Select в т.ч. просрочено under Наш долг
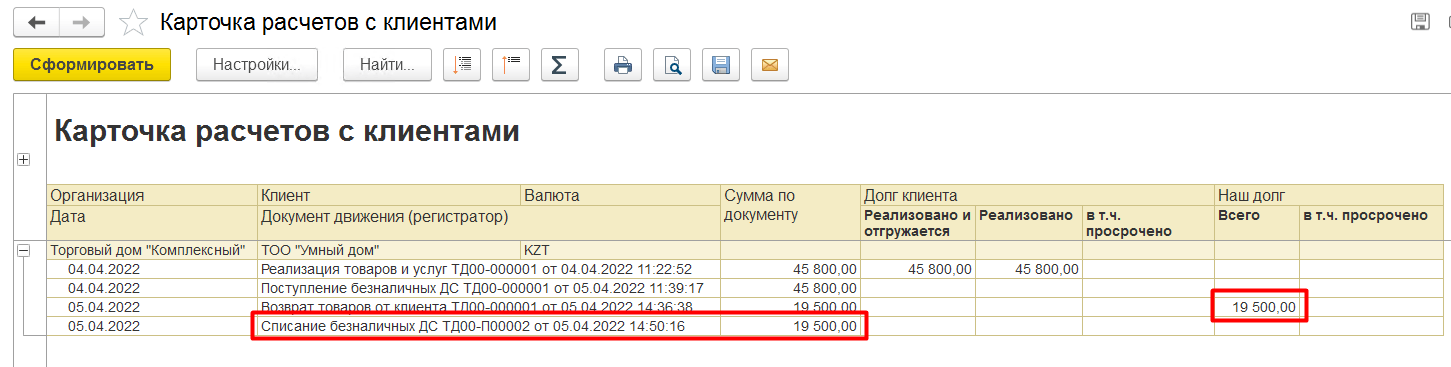The image size is (1451, 367). (x=1371, y=223)
